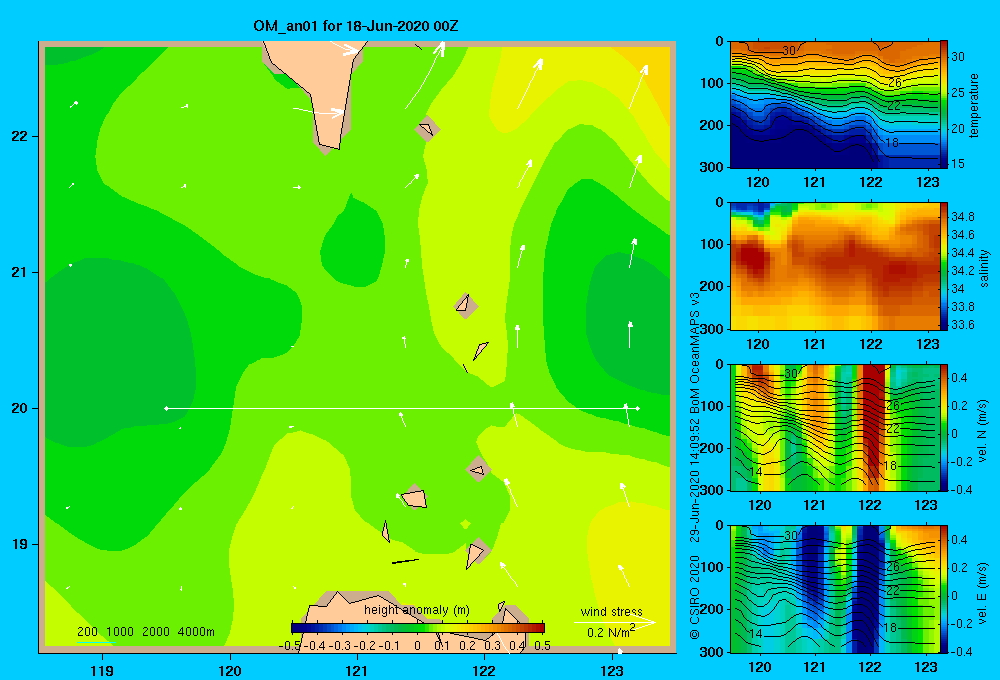Click longitude label 121 under the main map

coord(357,670)
